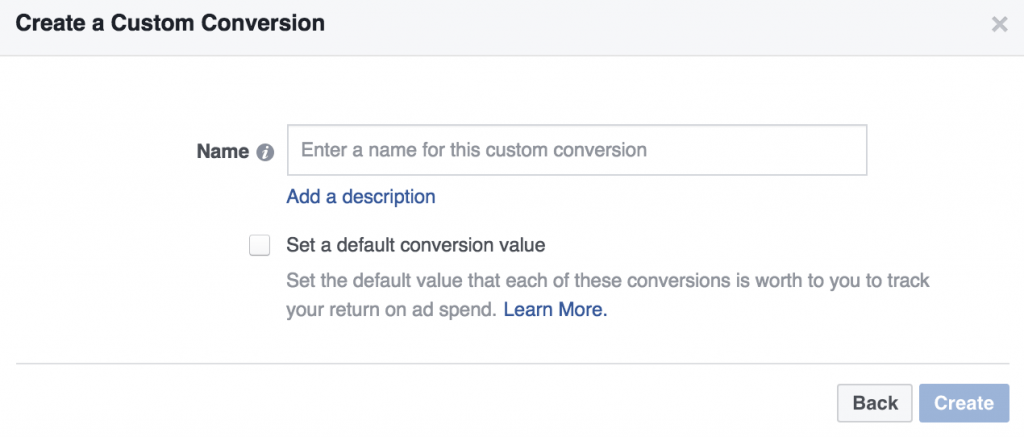Click the word 'description' in the link
The width and height of the screenshot is (1024, 437).
click(x=389, y=197)
